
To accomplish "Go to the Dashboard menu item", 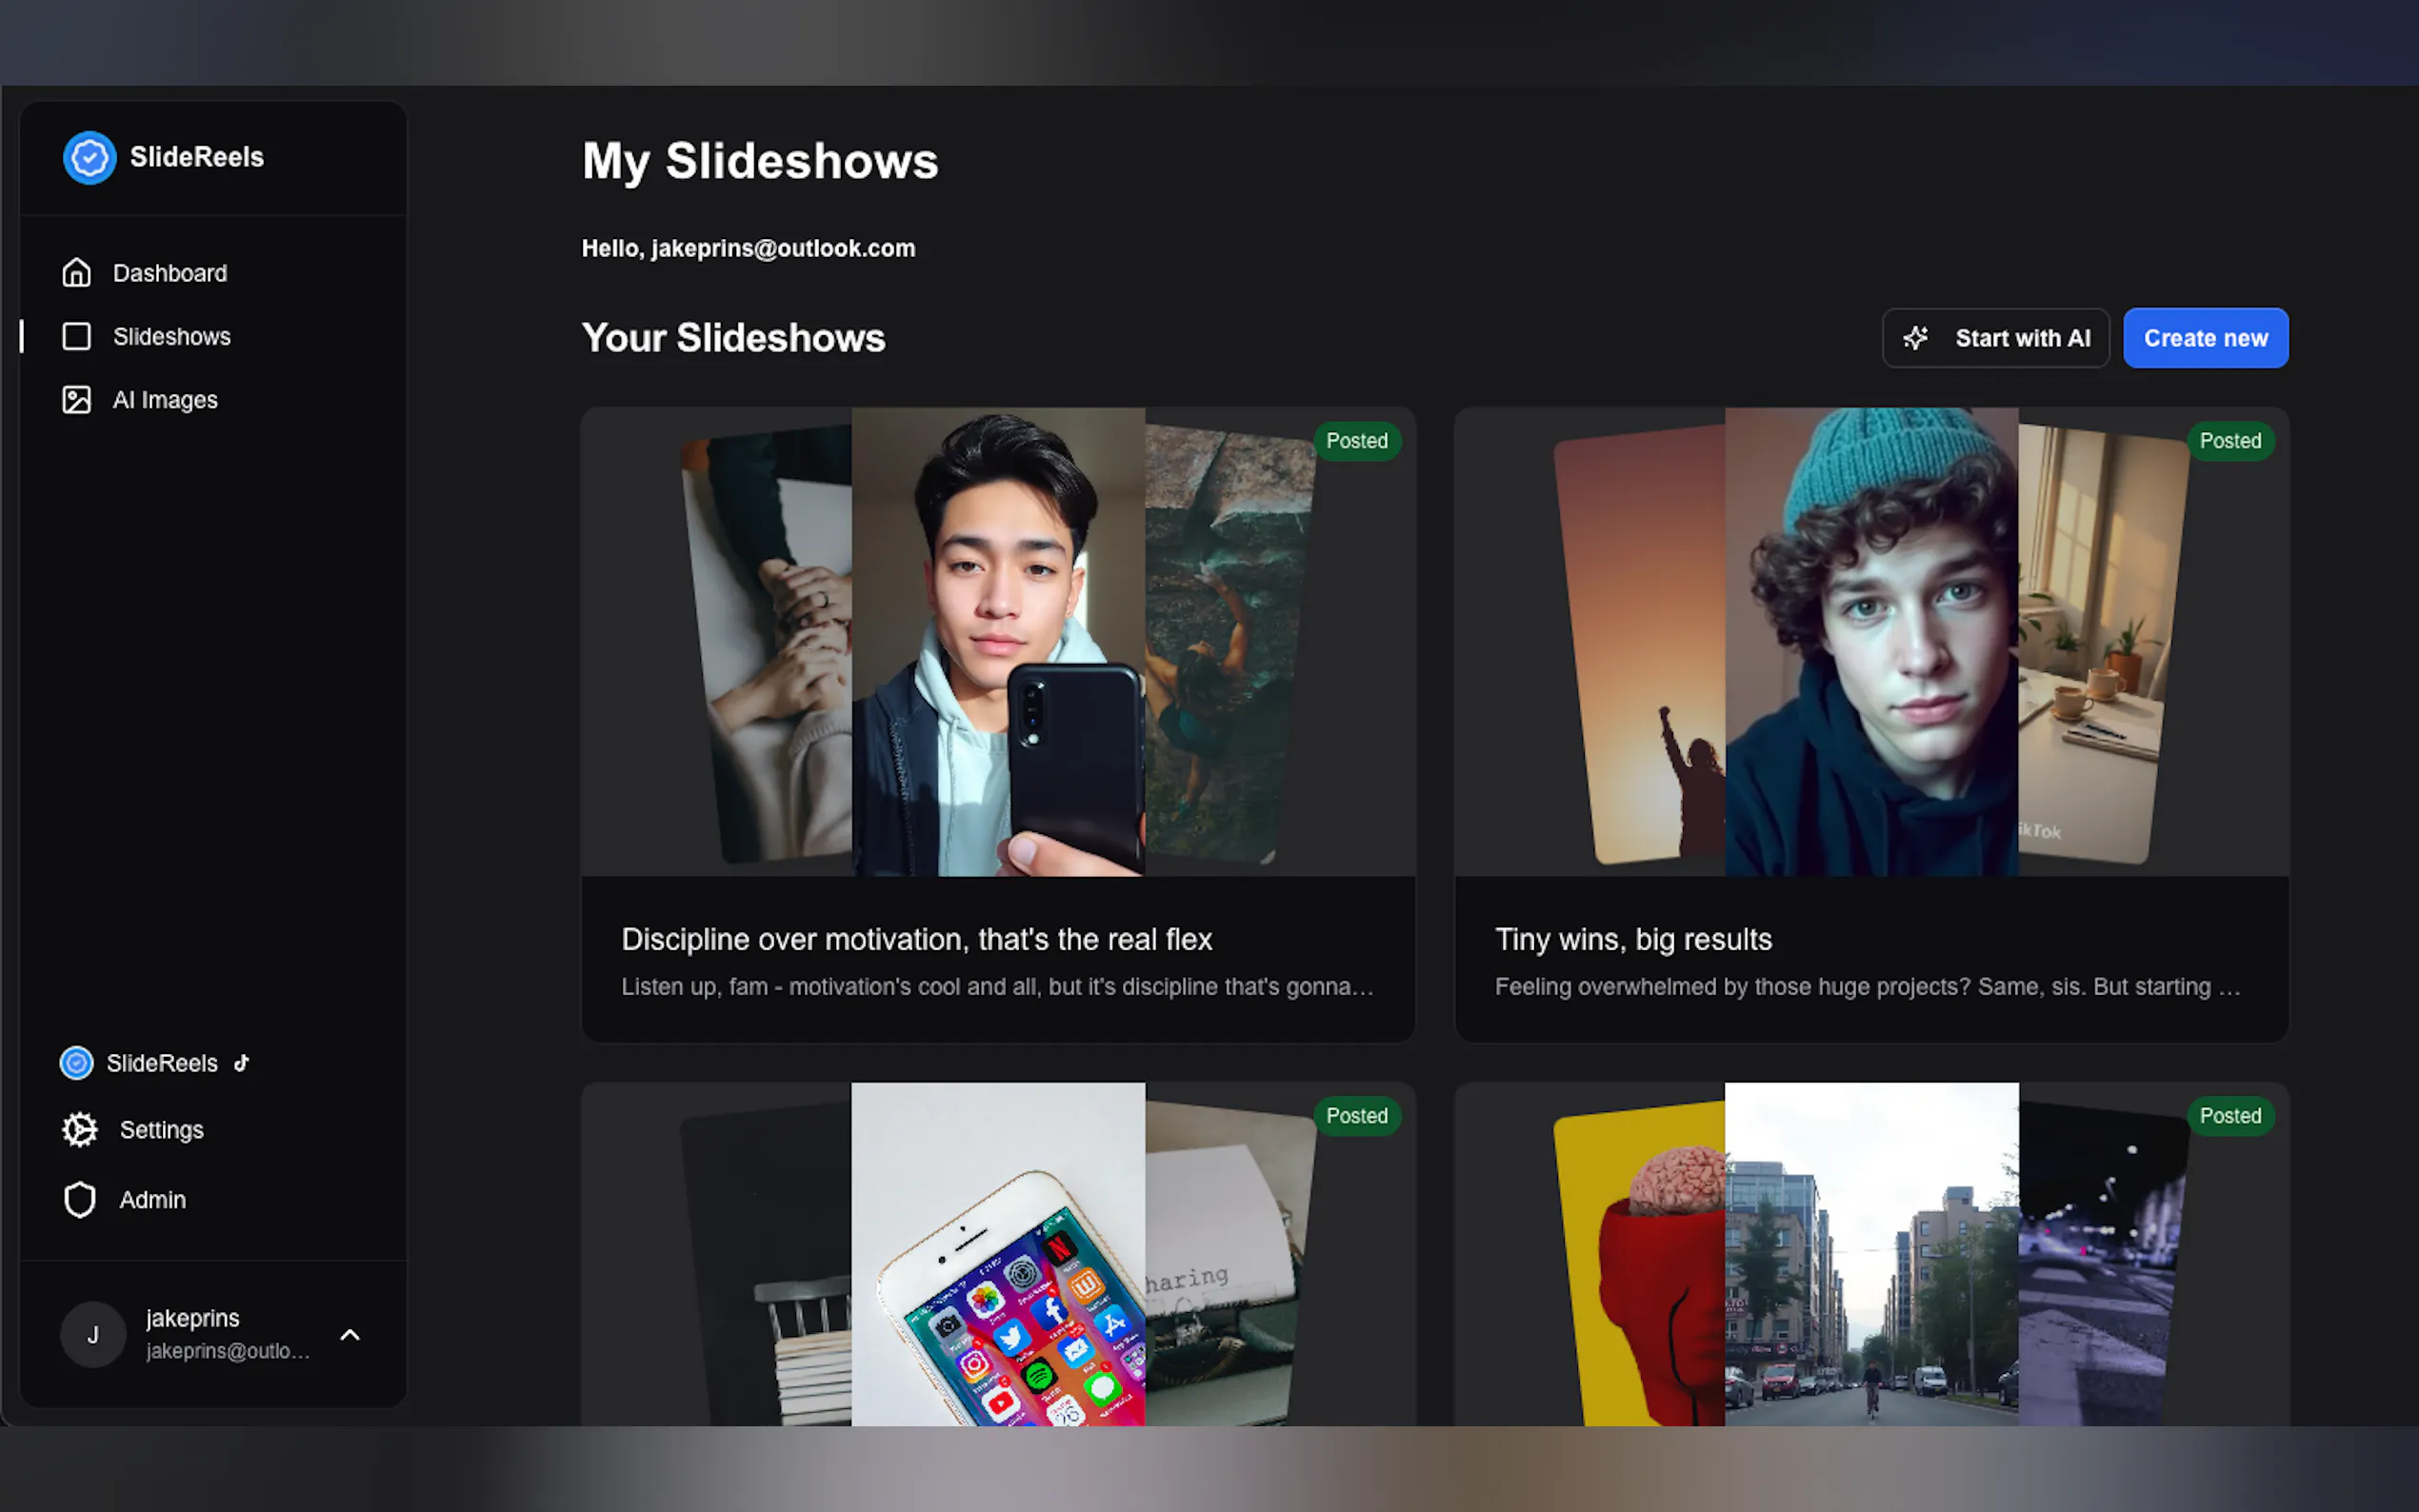I will click(169, 273).
